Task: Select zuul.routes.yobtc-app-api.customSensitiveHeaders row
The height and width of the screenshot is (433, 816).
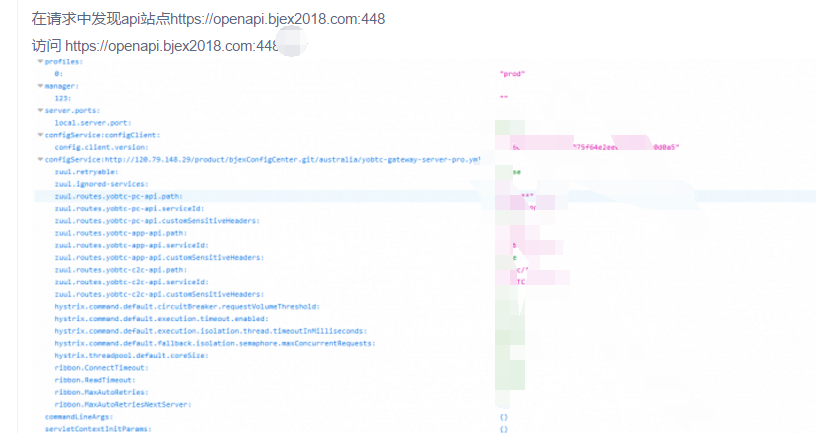Action: click(x=159, y=258)
